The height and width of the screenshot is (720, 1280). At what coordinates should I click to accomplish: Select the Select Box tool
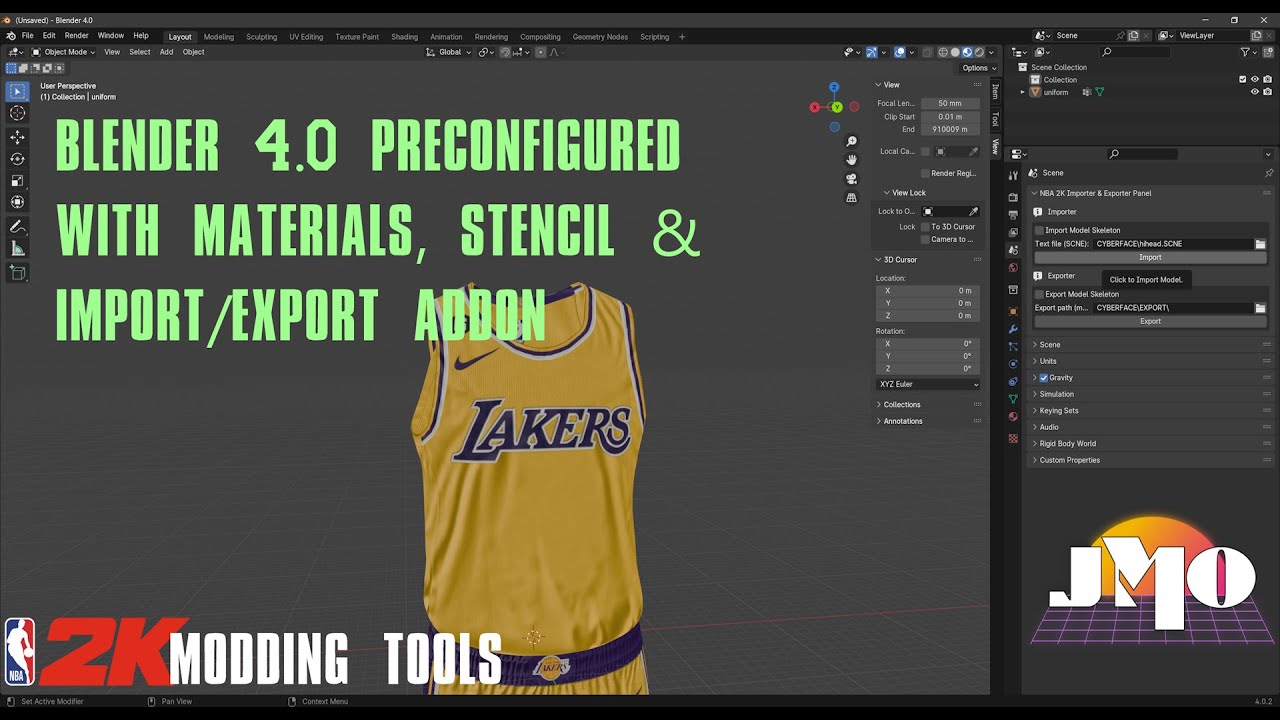[x=17, y=91]
